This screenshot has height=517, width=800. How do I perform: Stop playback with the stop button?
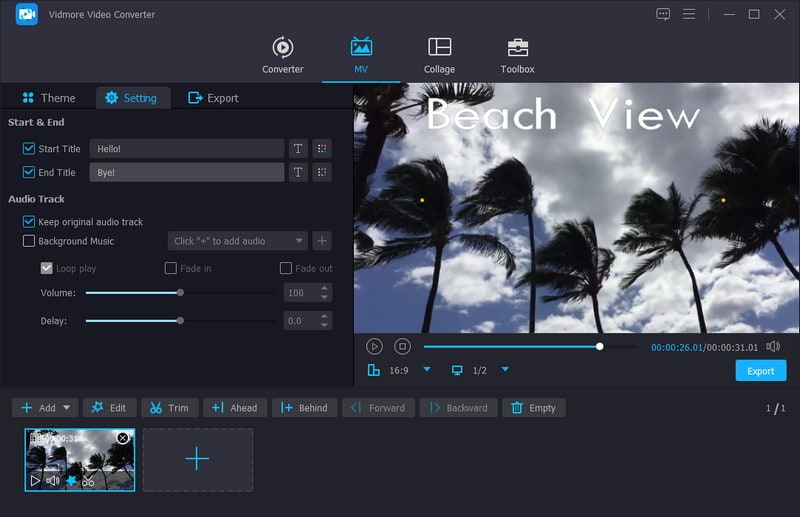coord(402,346)
